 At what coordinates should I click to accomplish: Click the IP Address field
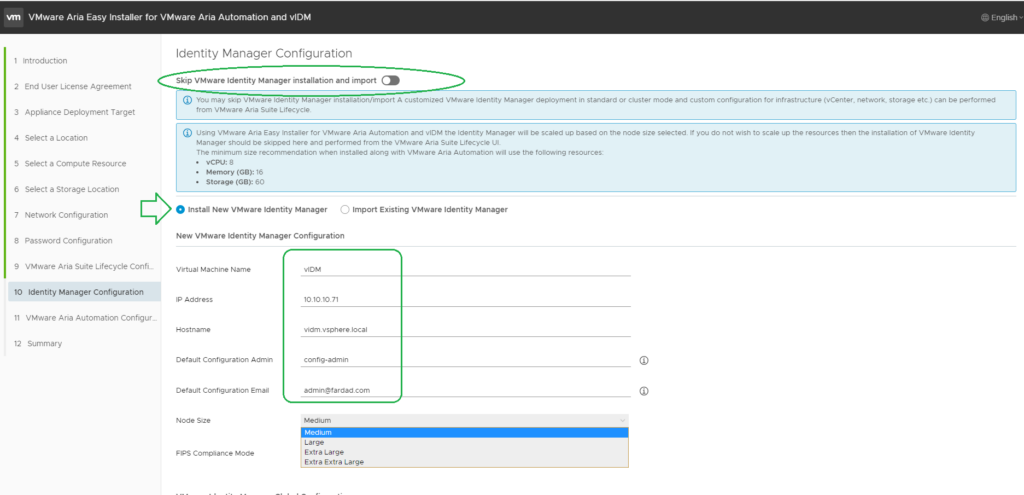pos(465,299)
